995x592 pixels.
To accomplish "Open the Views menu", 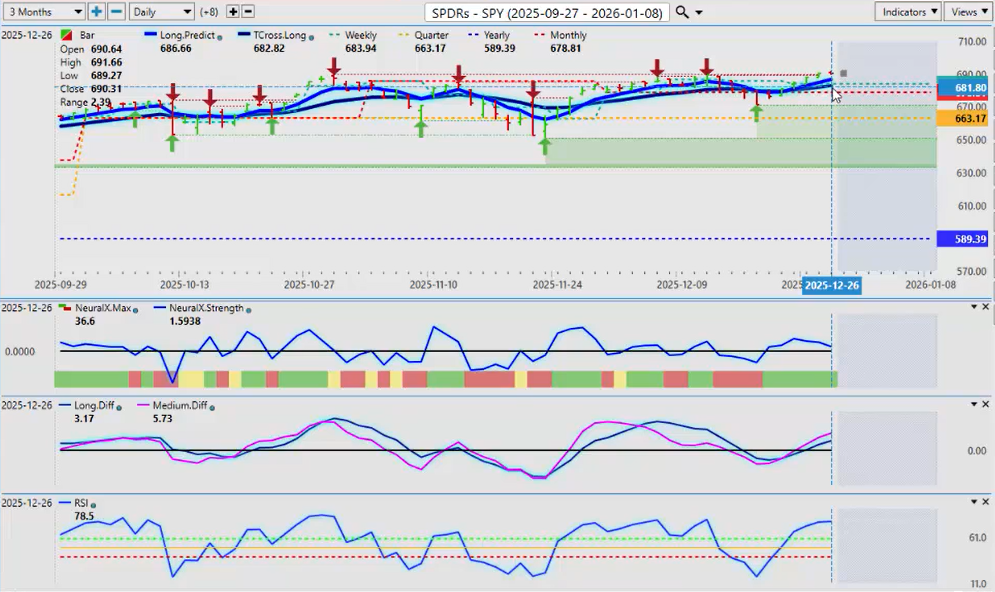I will [968, 12].
